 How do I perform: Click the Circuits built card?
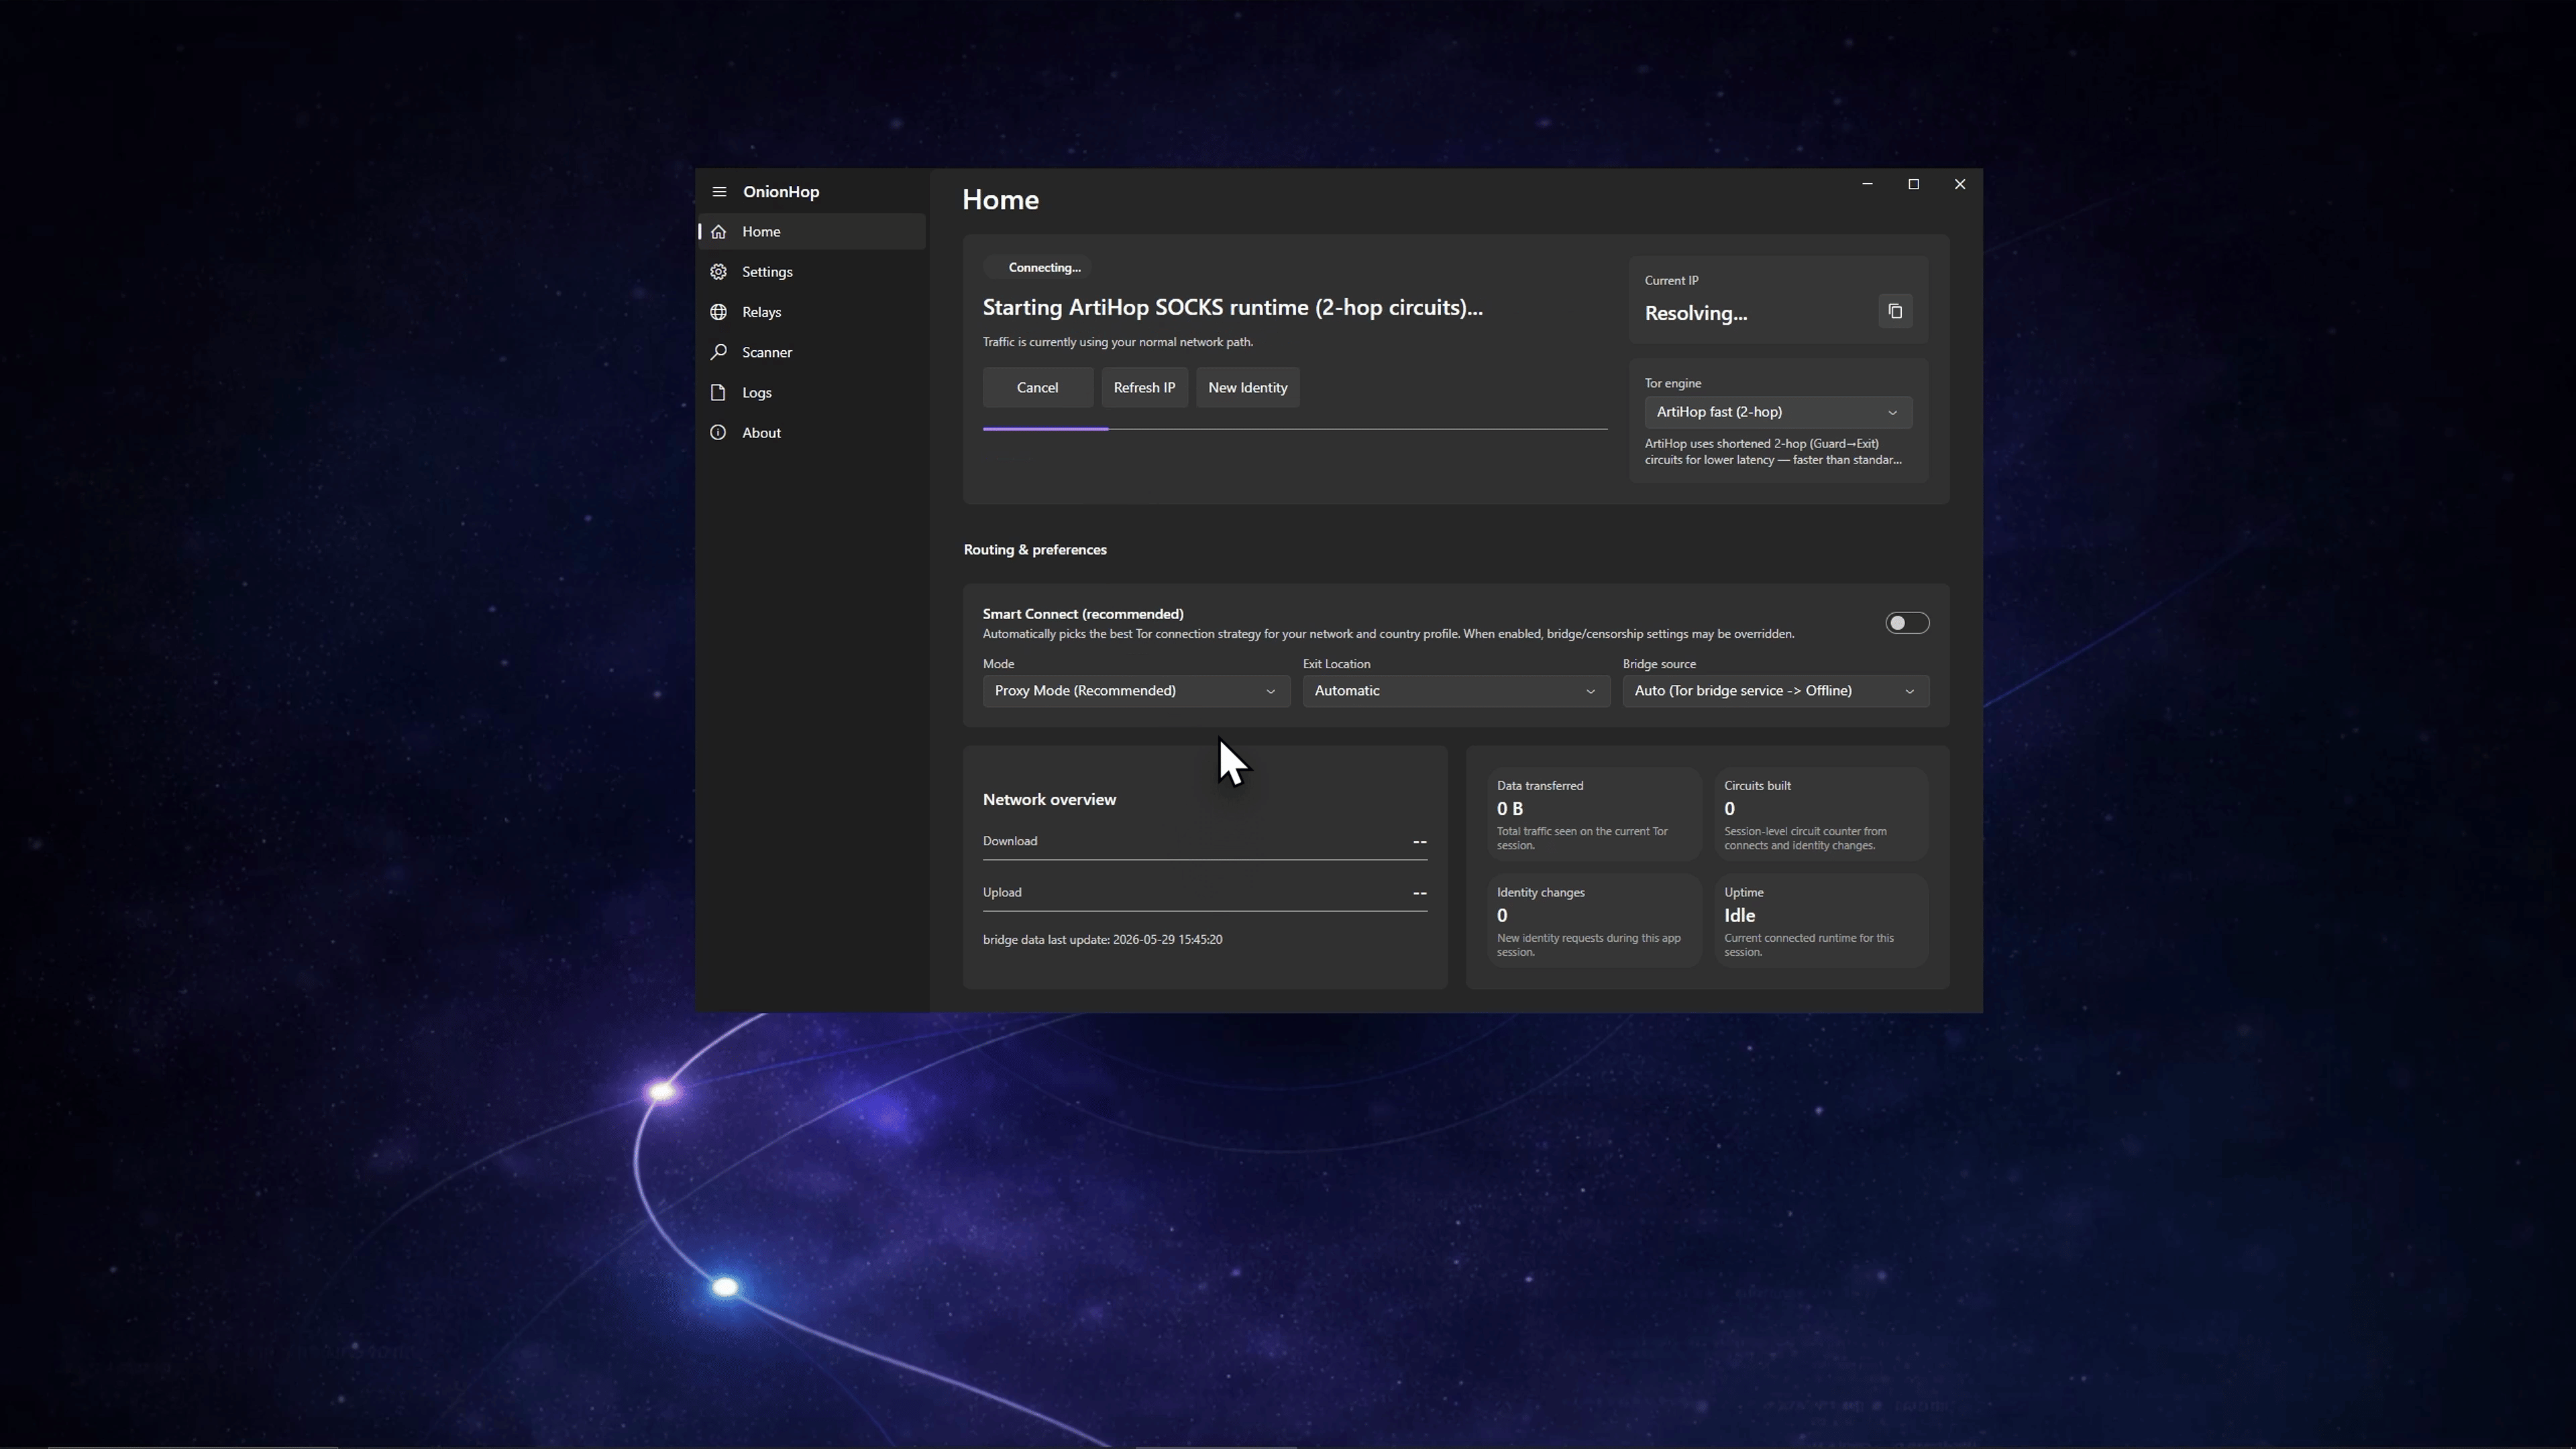pos(1820,814)
